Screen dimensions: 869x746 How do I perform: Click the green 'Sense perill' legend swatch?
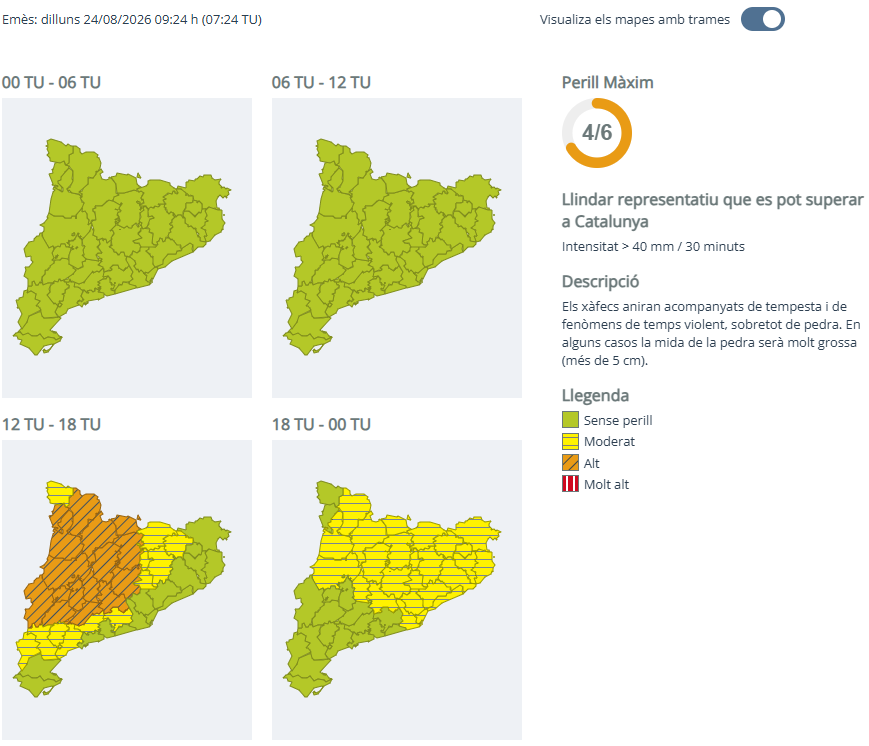(570, 420)
